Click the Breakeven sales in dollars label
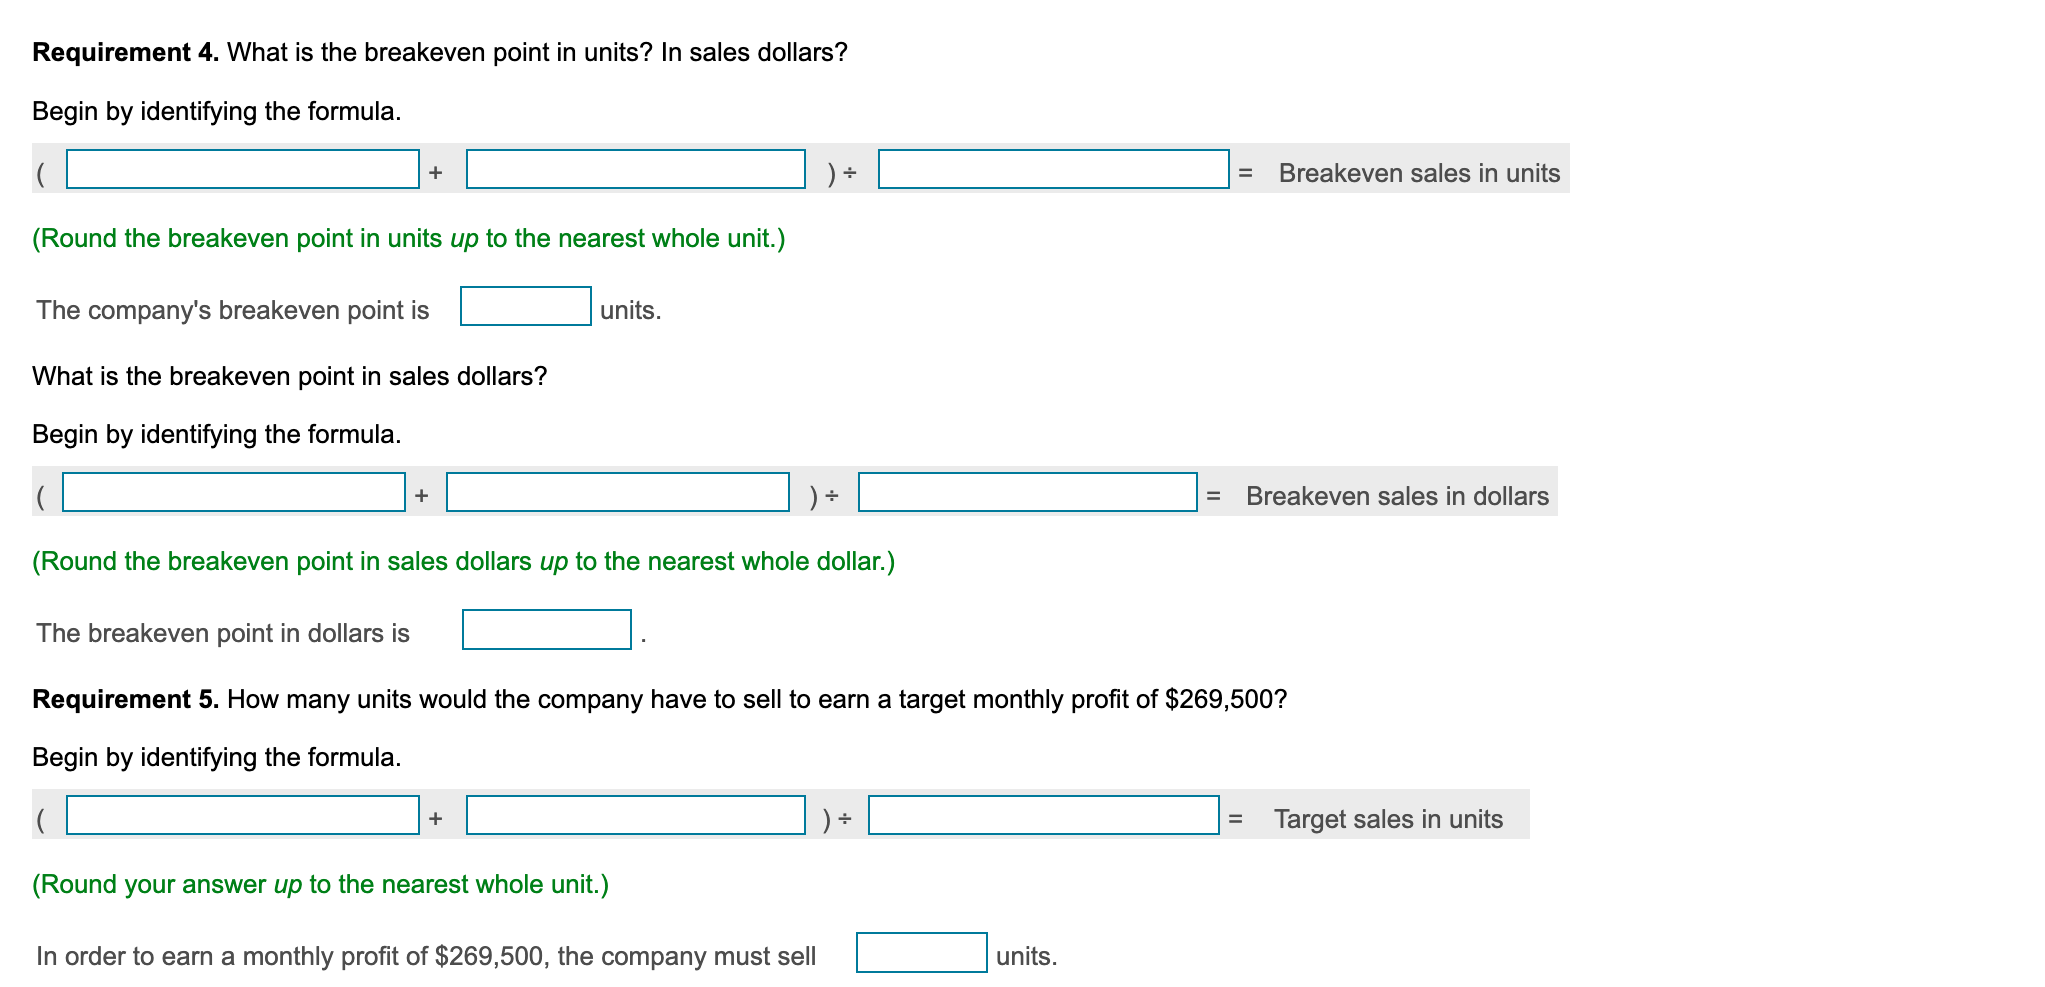2045x987 pixels. coord(1397,494)
